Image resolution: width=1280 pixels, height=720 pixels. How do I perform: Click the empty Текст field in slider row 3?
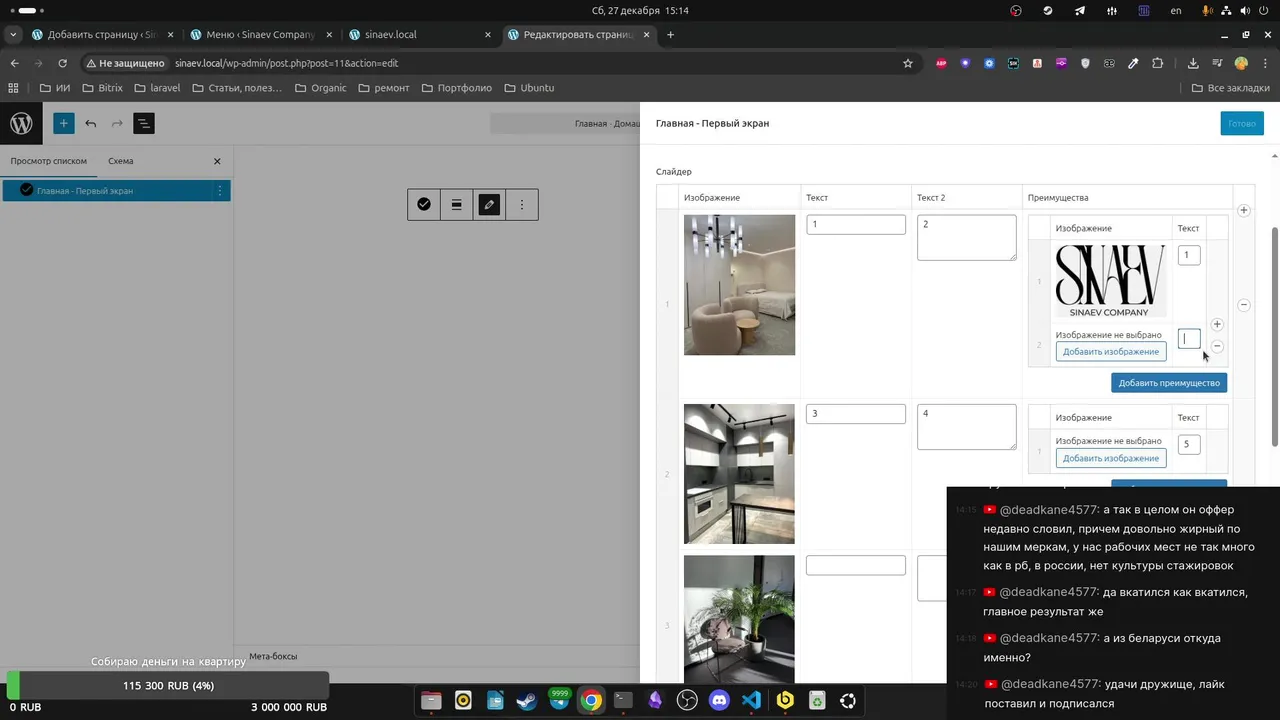pos(856,565)
